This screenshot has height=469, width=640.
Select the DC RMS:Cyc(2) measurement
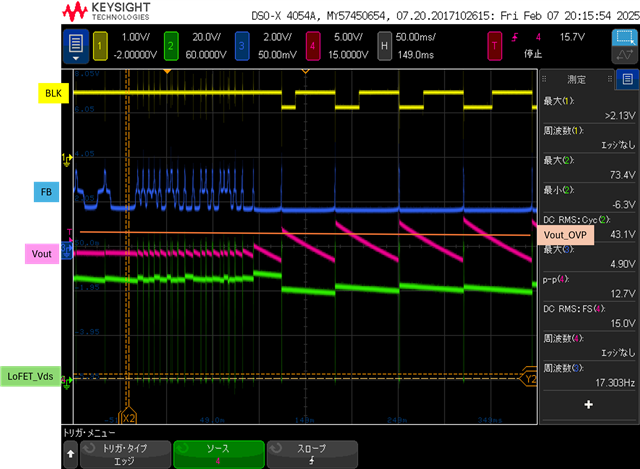(589, 227)
